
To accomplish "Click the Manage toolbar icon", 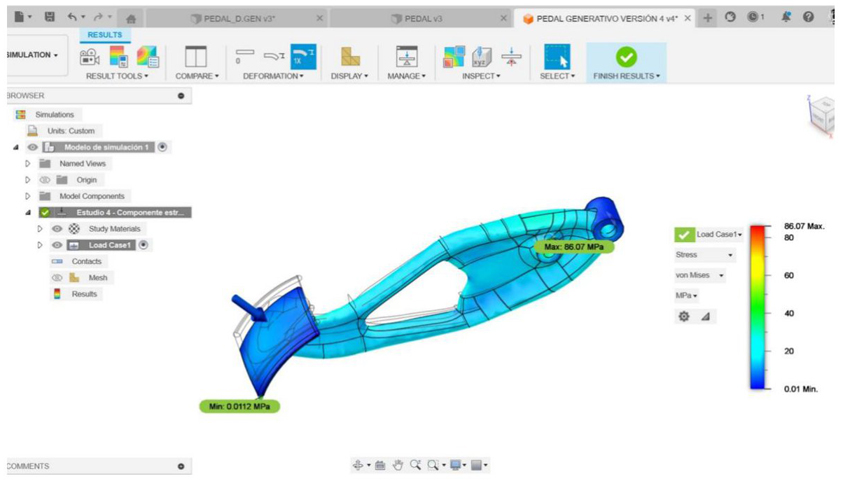I will (x=406, y=56).
